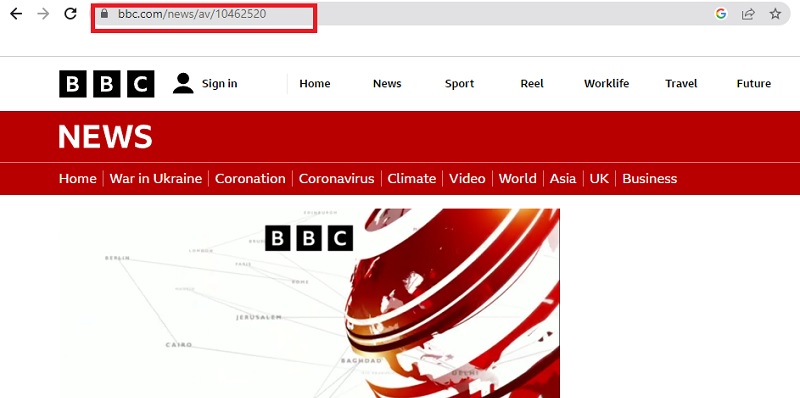The width and height of the screenshot is (800, 398).
Task: Open the Sign in link
Action: [219, 84]
